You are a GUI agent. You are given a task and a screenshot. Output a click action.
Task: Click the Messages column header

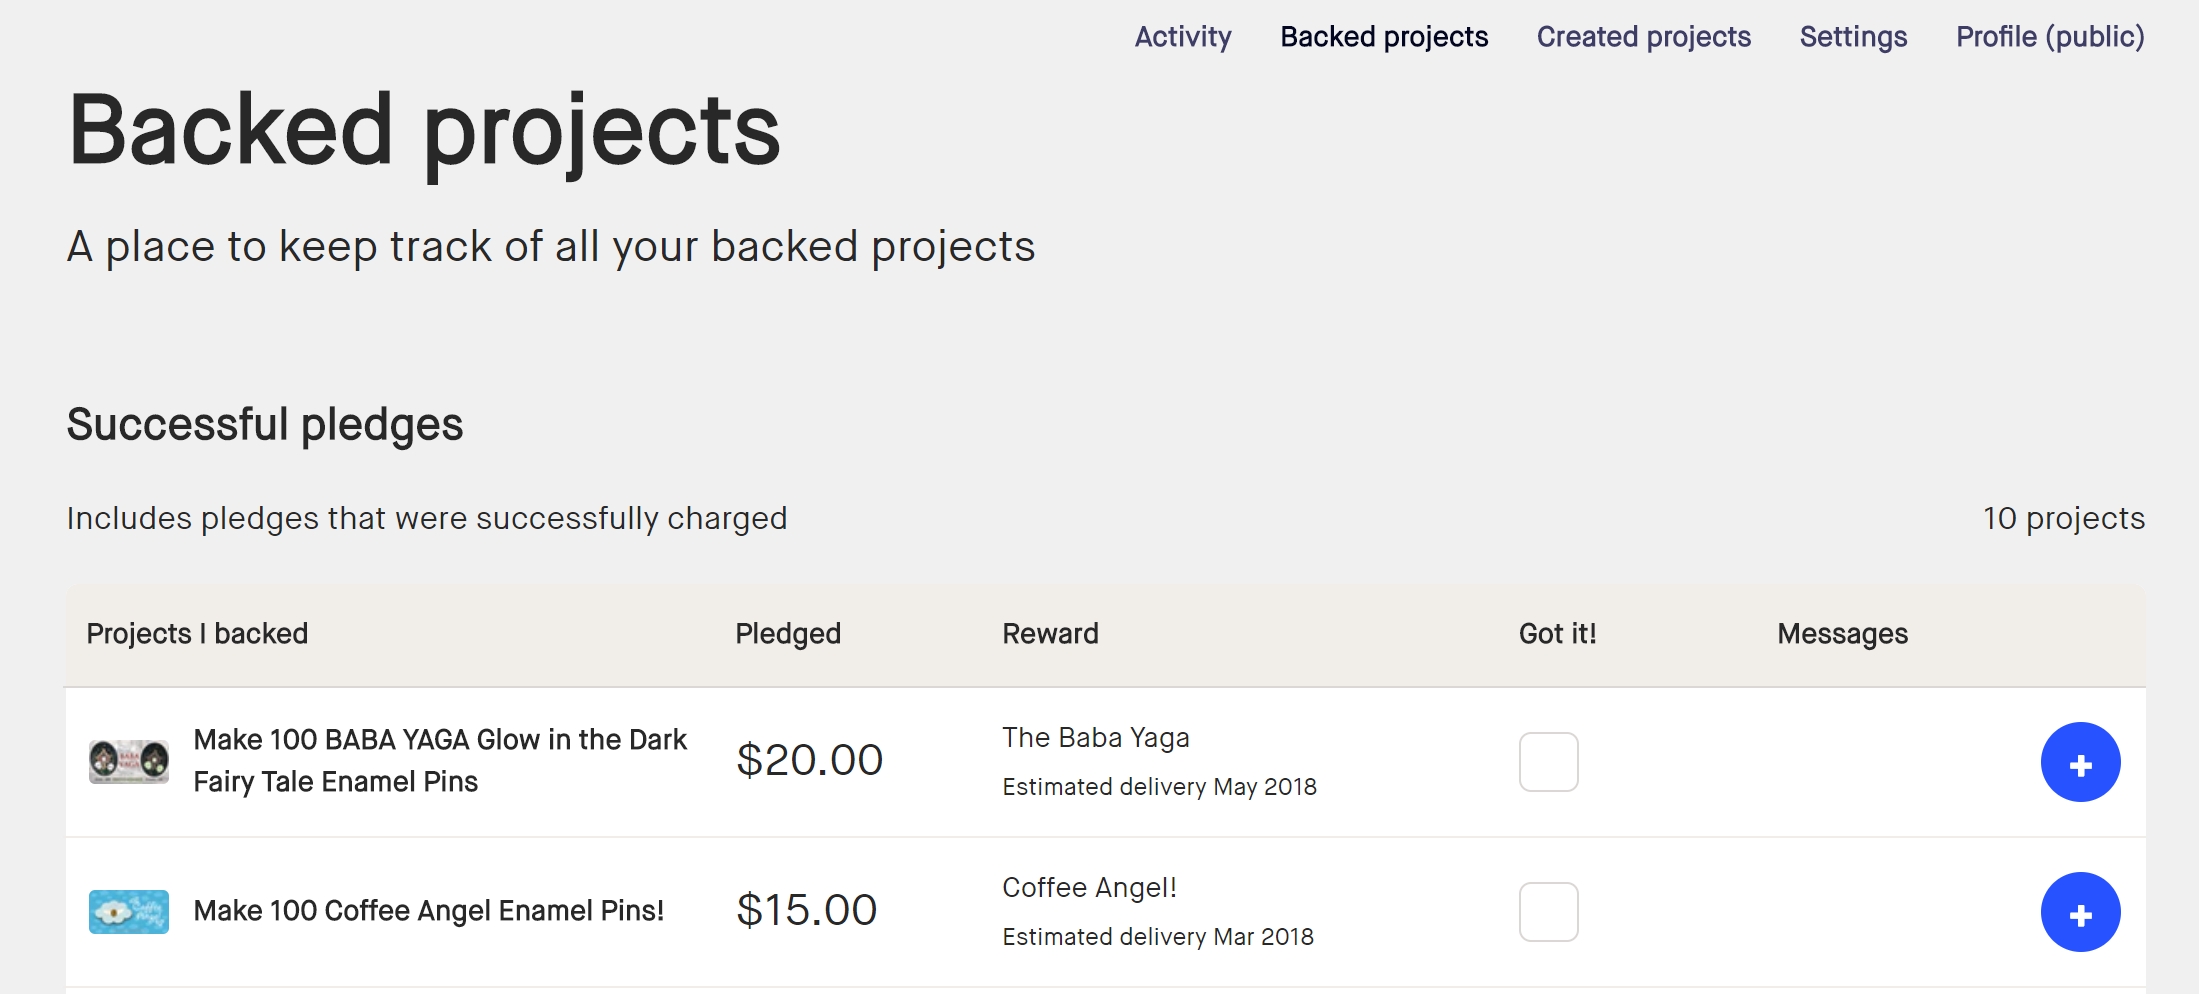pyautogui.click(x=1842, y=634)
